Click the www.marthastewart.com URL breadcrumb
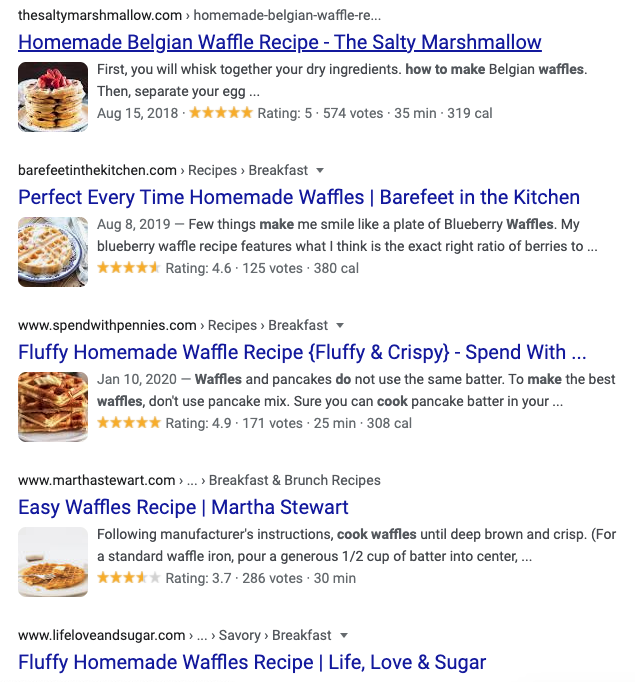The height and width of the screenshot is (682, 635). pos(97,480)
